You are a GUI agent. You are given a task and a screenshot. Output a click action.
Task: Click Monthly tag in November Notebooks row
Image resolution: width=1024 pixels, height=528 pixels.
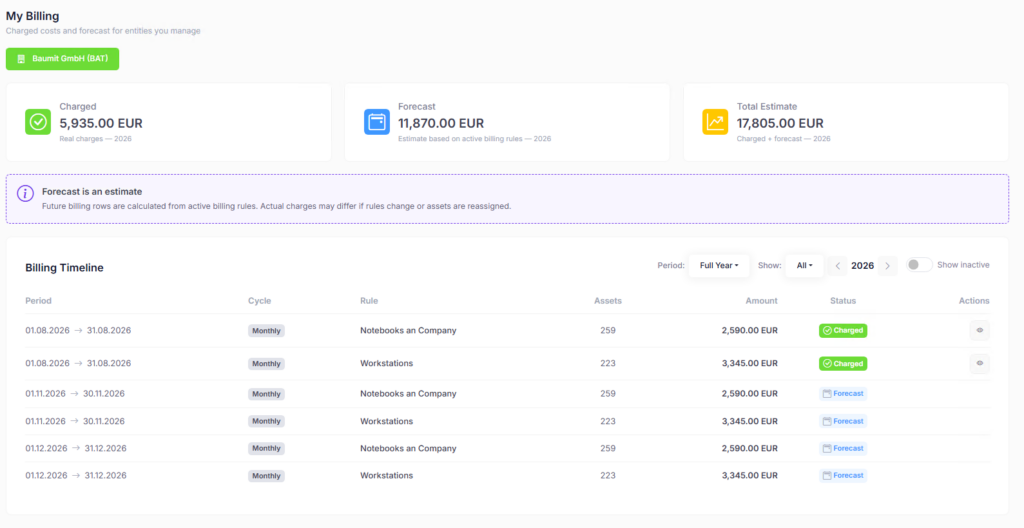click(x=266, y=394)
